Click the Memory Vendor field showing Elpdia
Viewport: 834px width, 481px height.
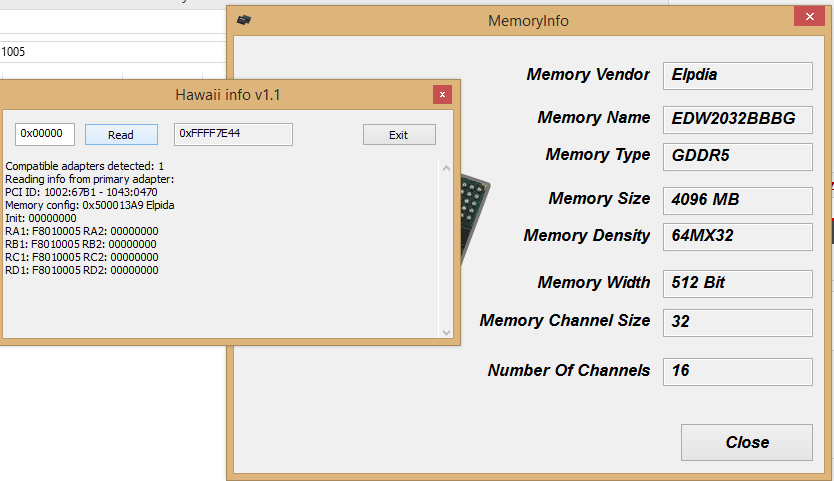(738, 76)
